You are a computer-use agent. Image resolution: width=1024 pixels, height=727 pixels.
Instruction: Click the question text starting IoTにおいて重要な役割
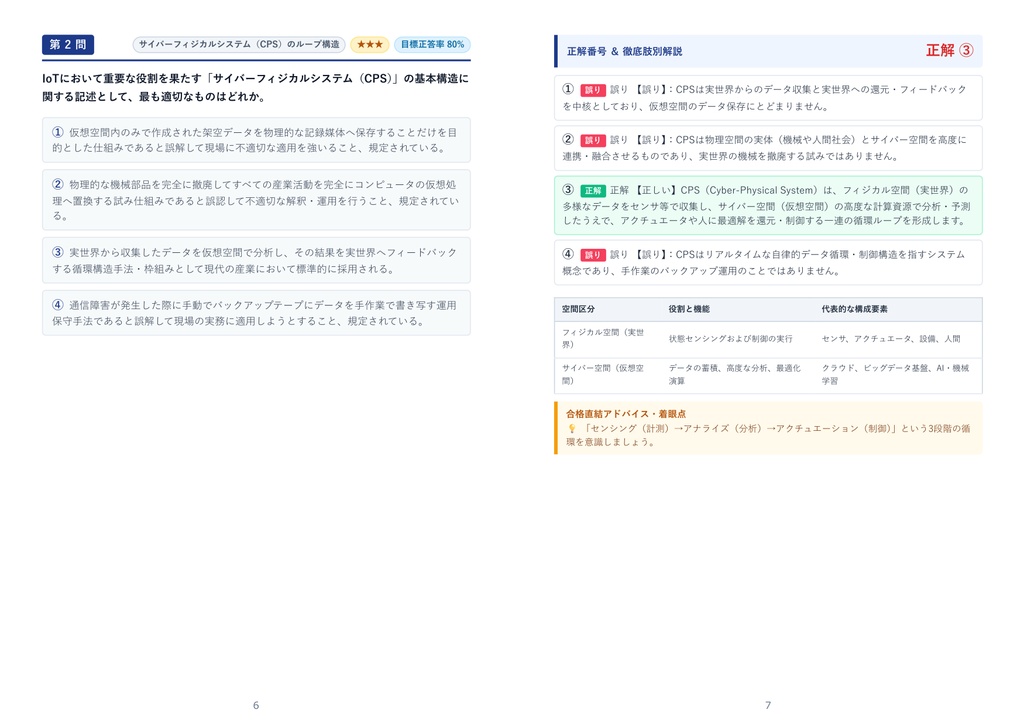coord(255,88)
